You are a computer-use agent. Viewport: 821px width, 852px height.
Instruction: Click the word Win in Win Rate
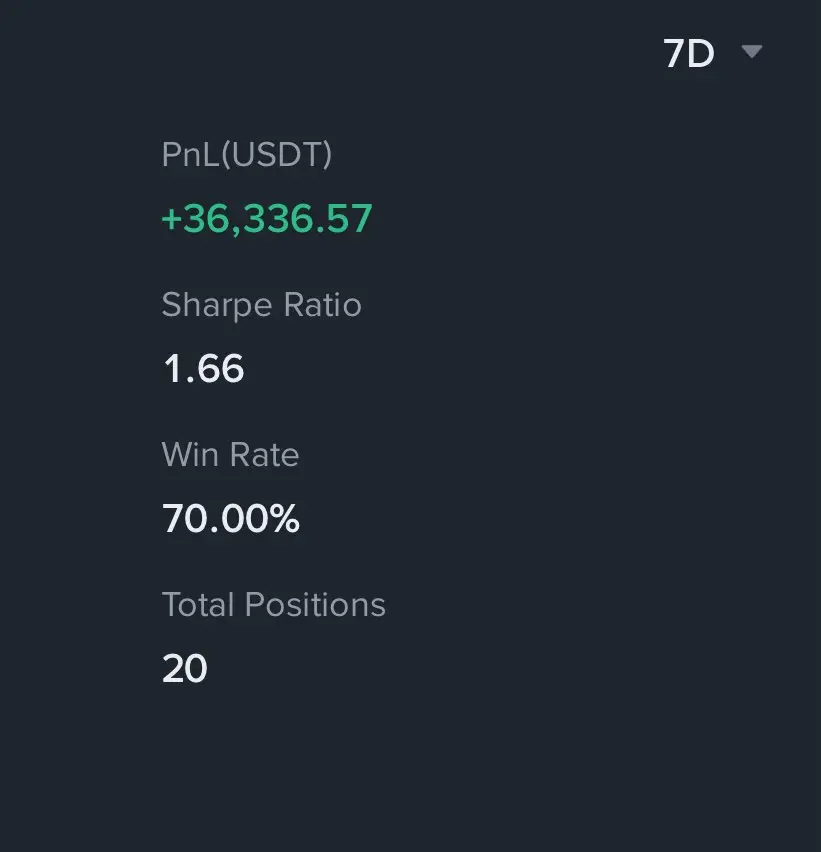pyautogui.click(x=190, y=454)
